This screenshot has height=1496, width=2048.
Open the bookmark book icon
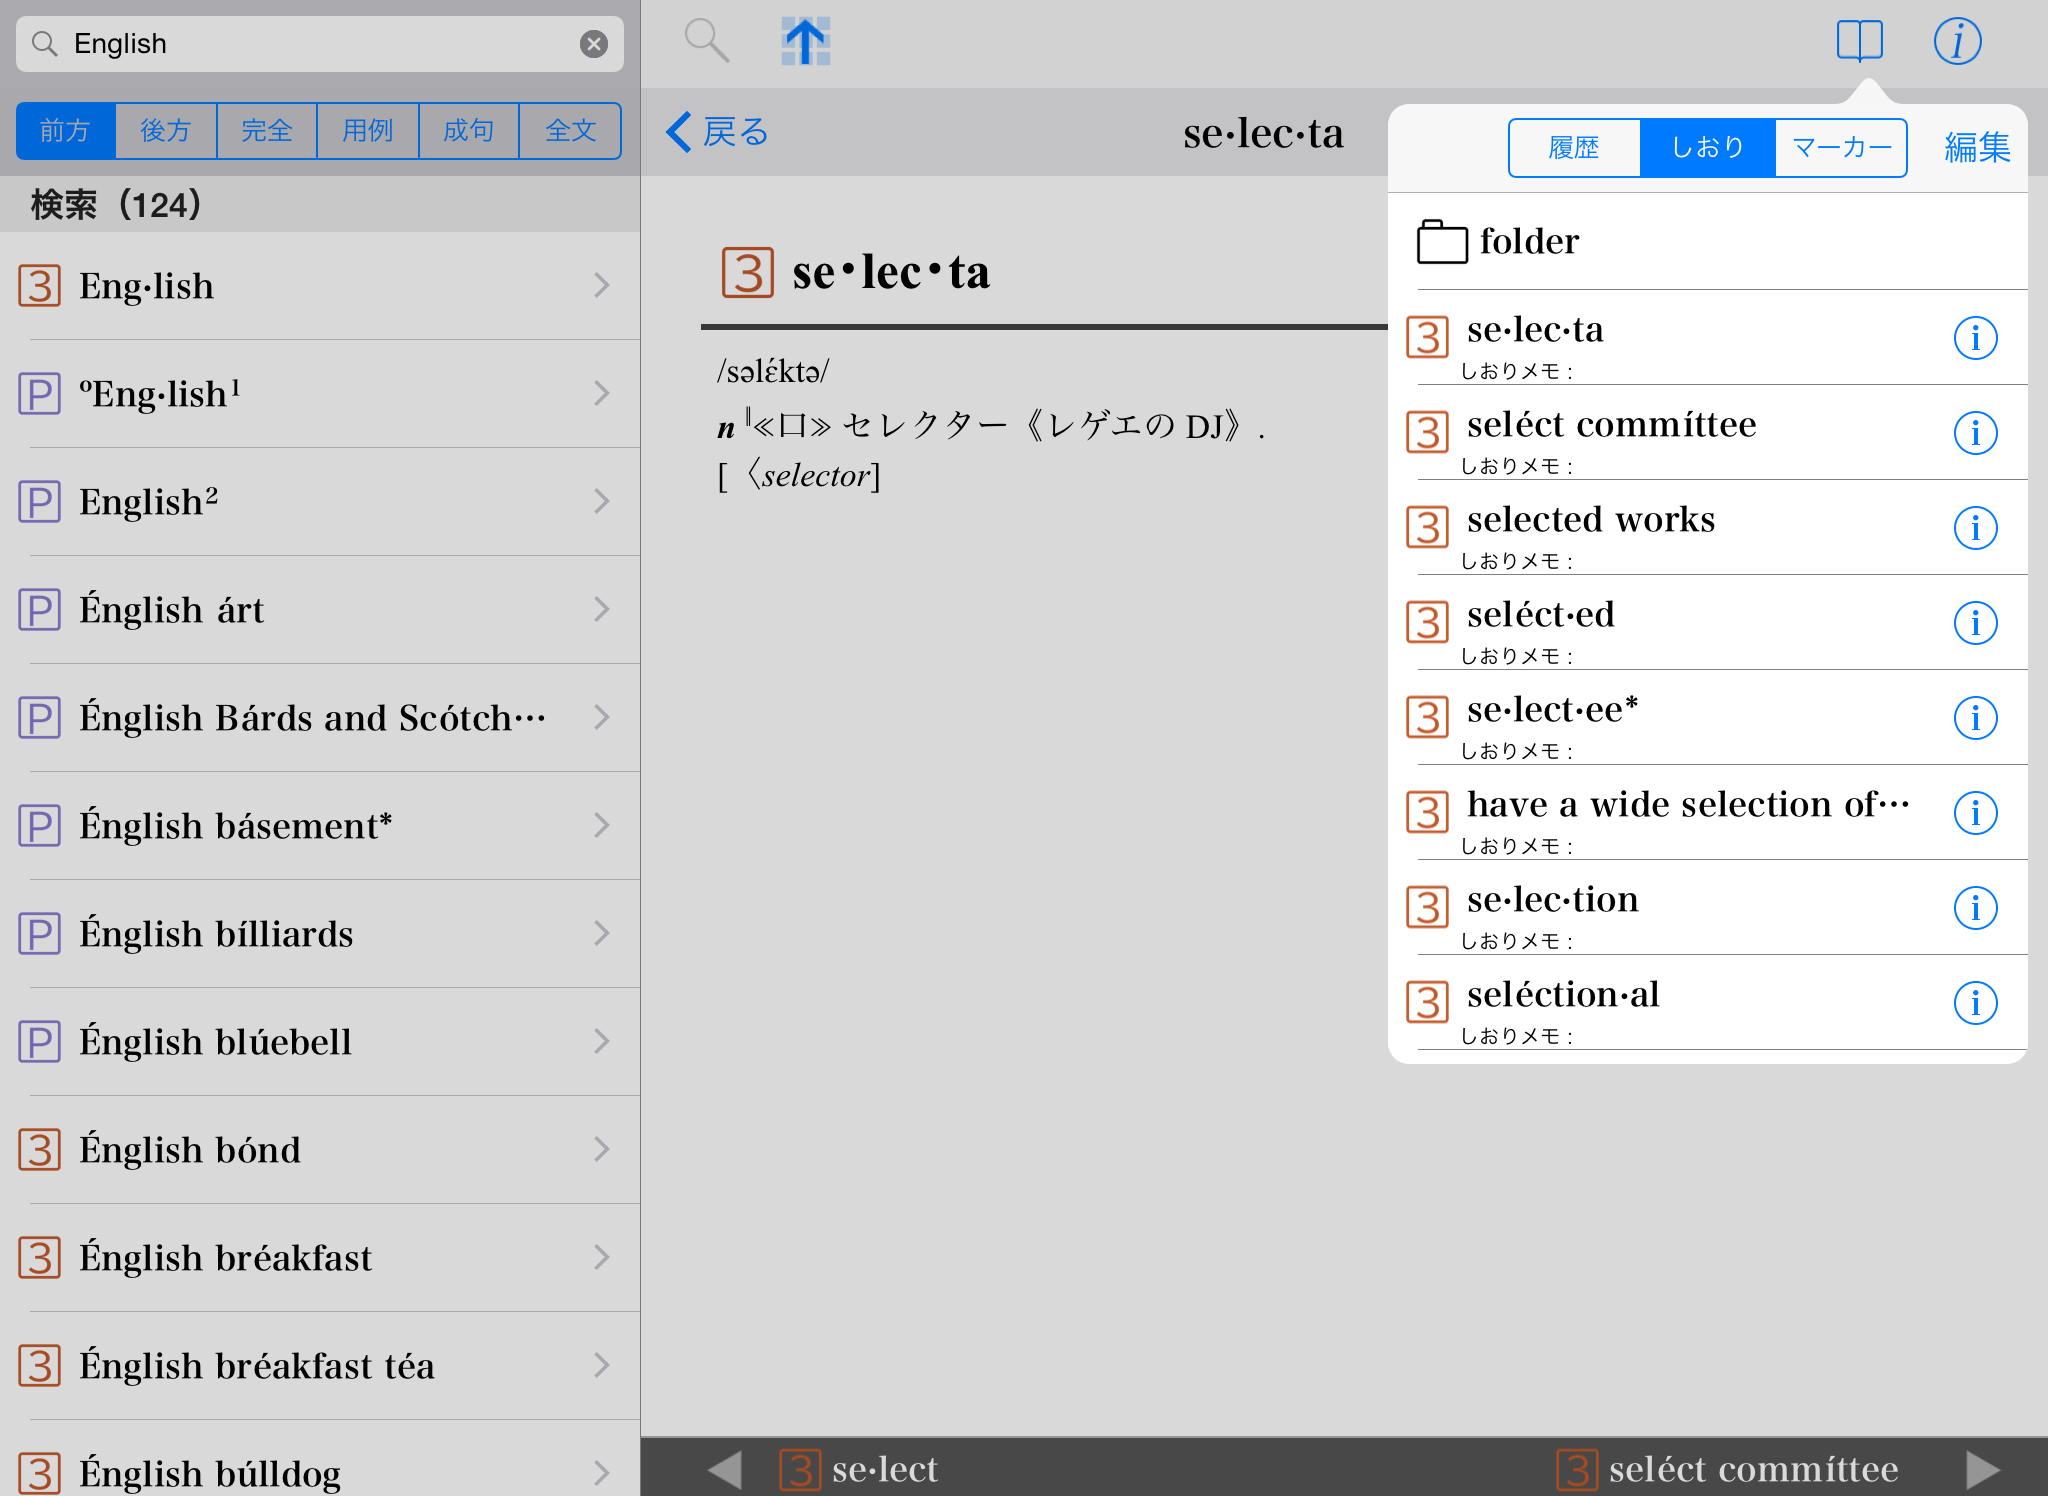(x=1859, y=42)
